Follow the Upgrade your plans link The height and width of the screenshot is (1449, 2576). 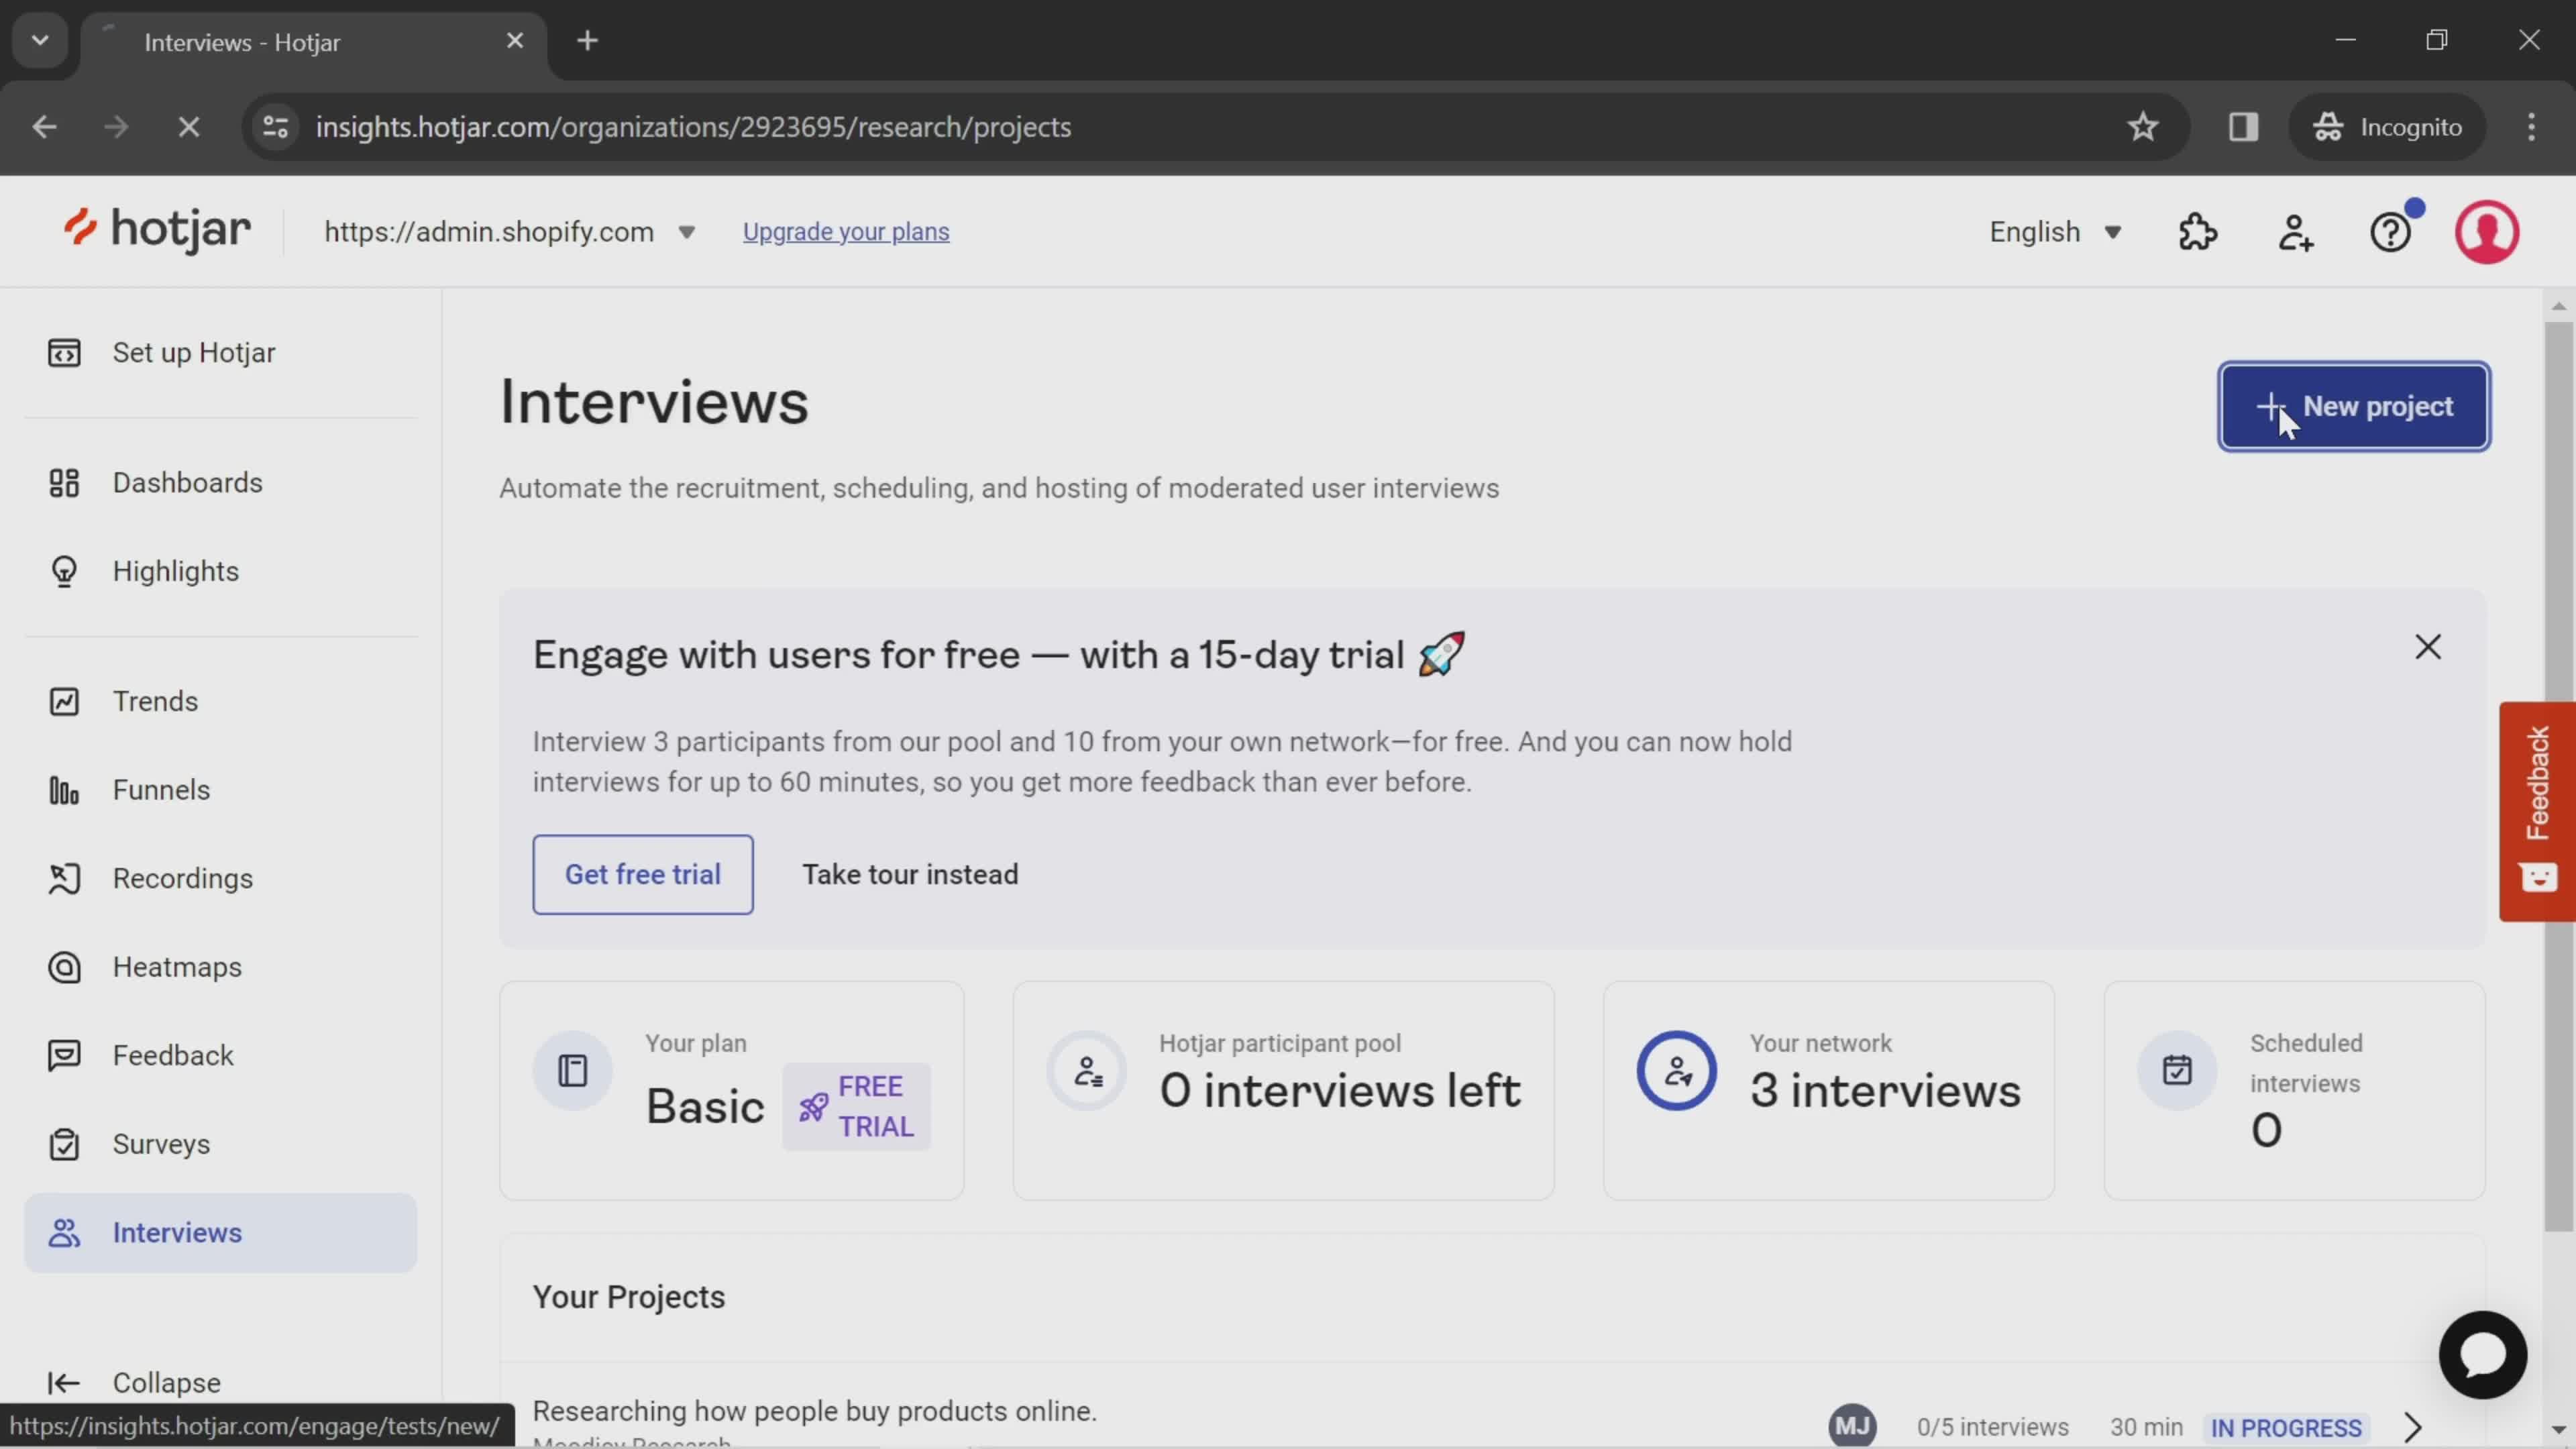point(846,232)
